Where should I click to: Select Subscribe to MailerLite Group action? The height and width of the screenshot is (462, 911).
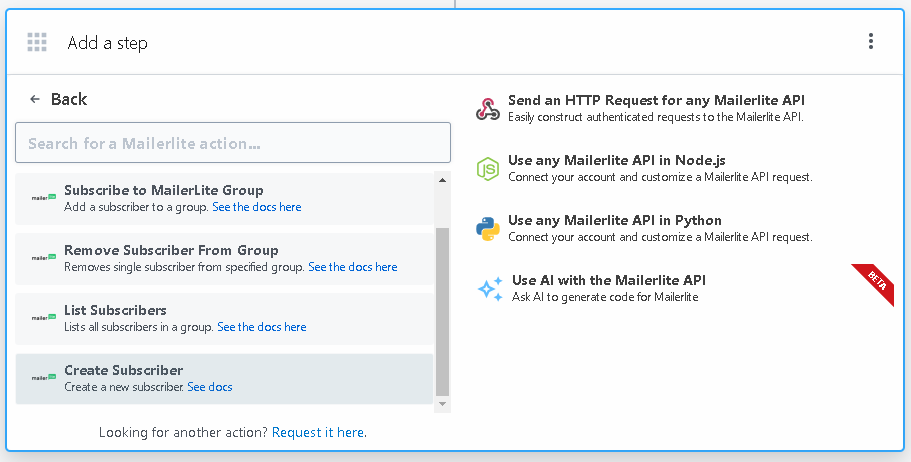(x=224, y=199)
